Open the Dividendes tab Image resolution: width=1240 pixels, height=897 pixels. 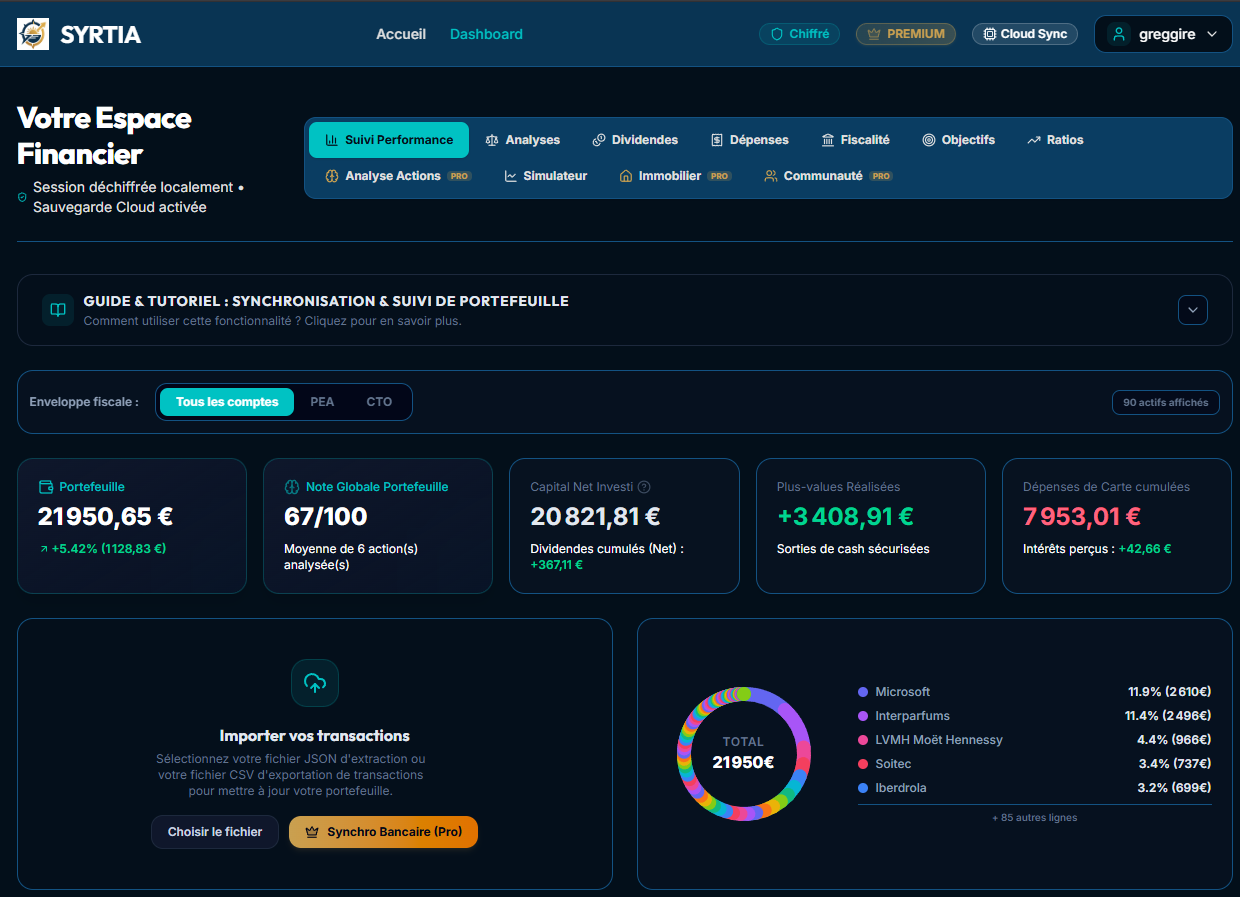(x=635, y=140)
